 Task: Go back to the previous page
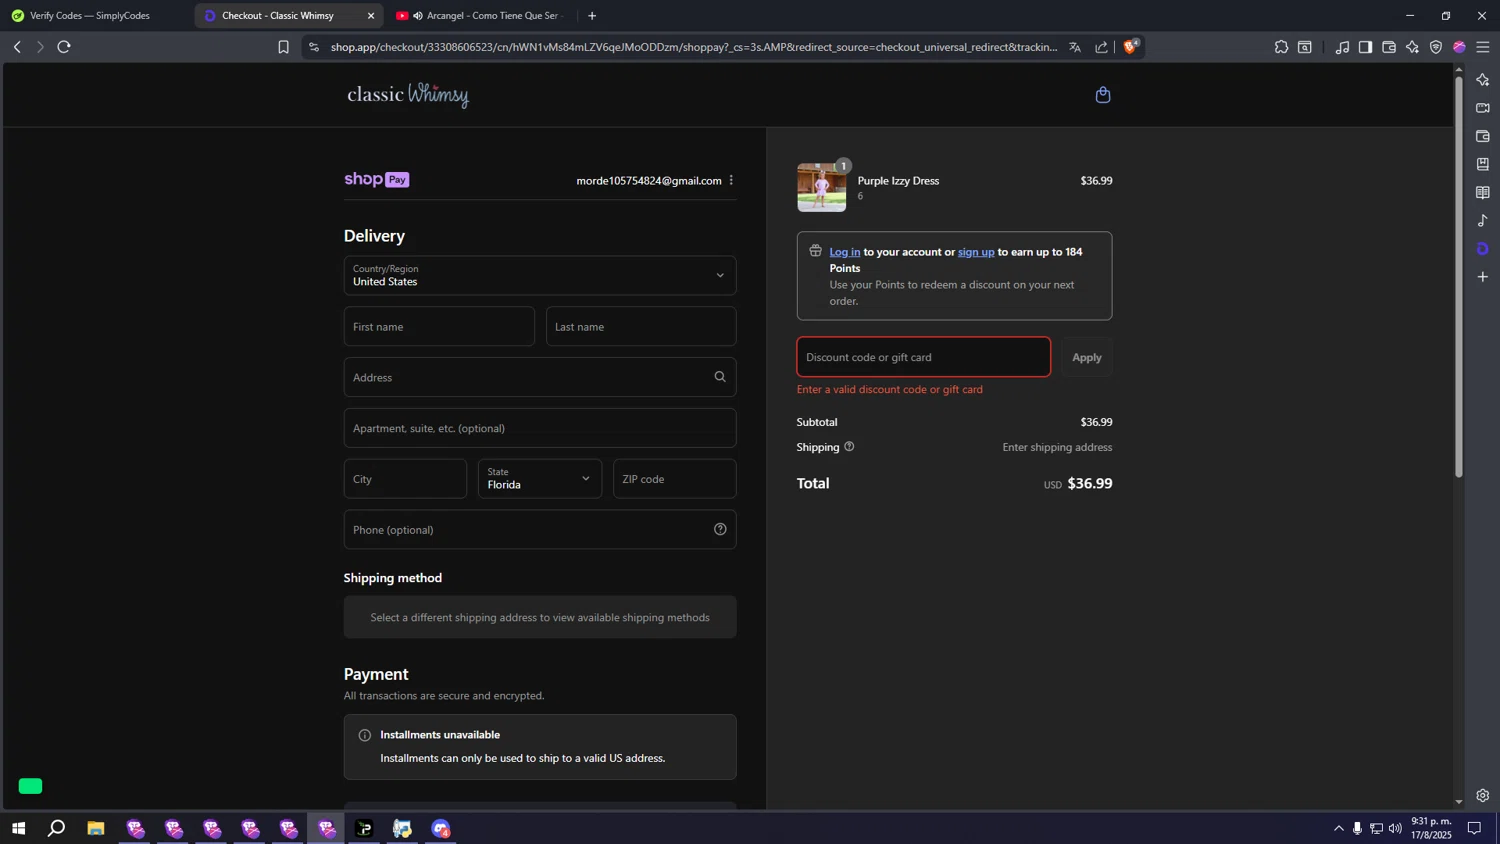tap(17, 47)
